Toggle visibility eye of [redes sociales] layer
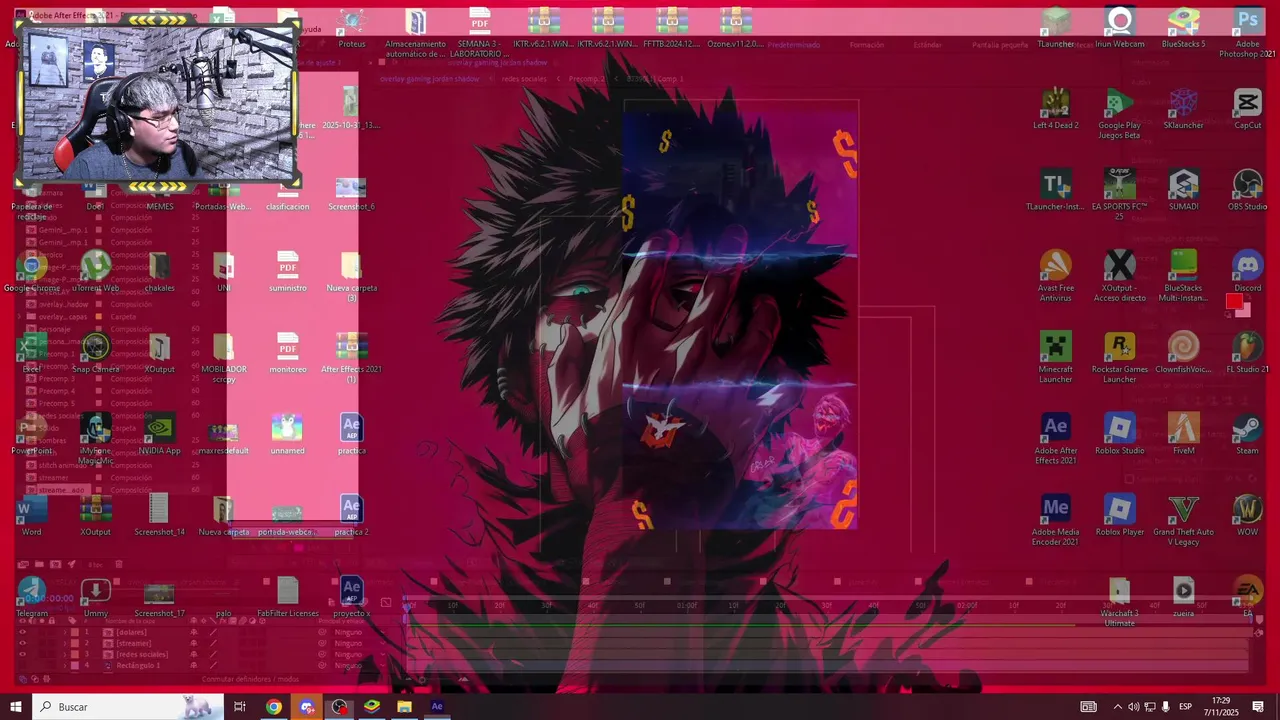 click(x=22, y=654)
